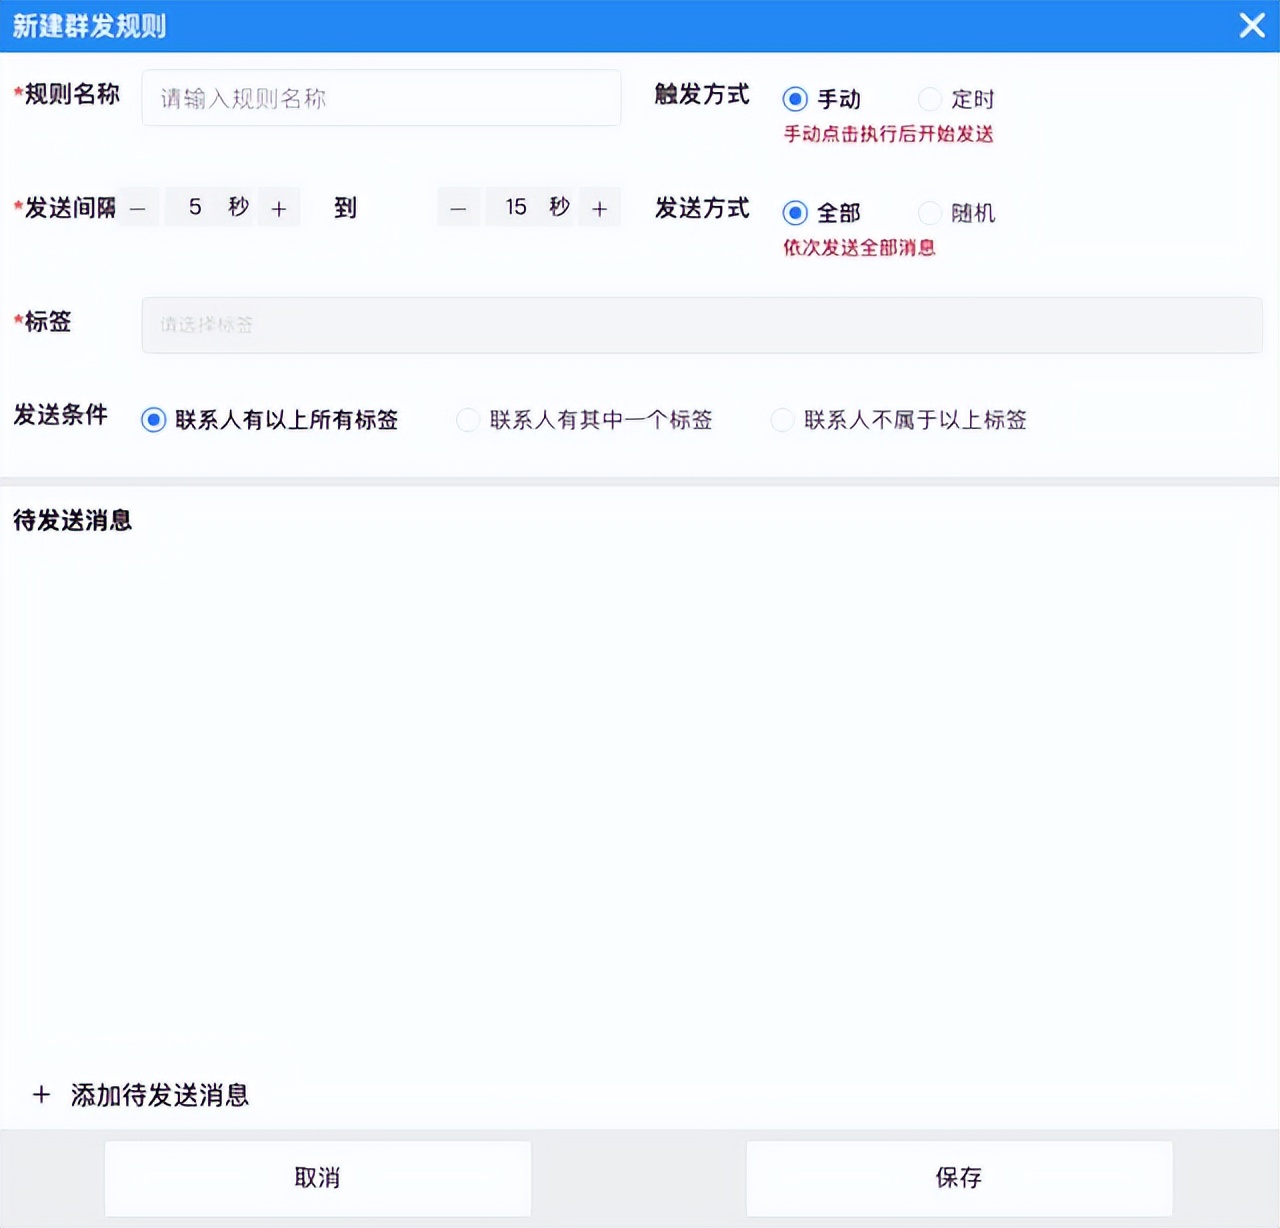
Task: Click the 取消 button
Action: pyautogui.click(x=317, y=1178)
